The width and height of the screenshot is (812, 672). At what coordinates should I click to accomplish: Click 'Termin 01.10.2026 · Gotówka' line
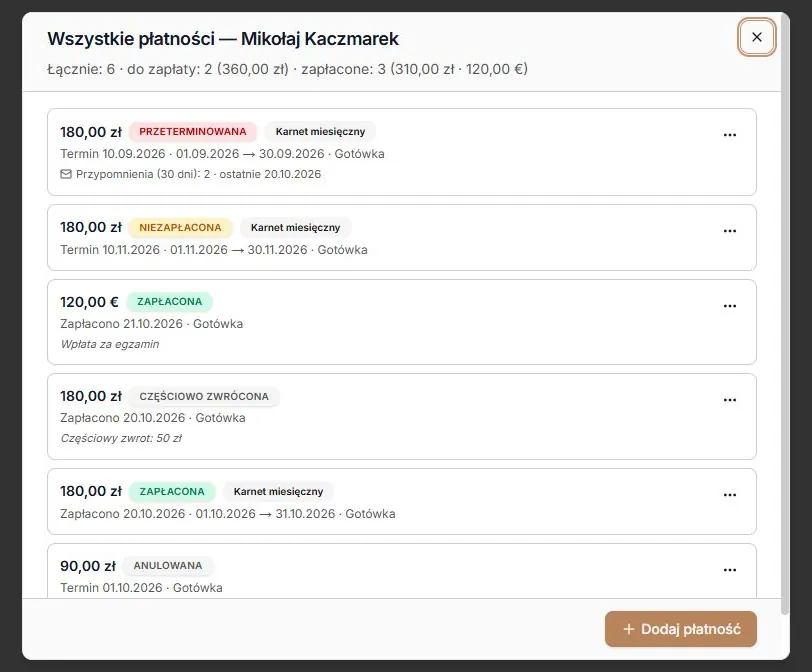coord(141,588)
